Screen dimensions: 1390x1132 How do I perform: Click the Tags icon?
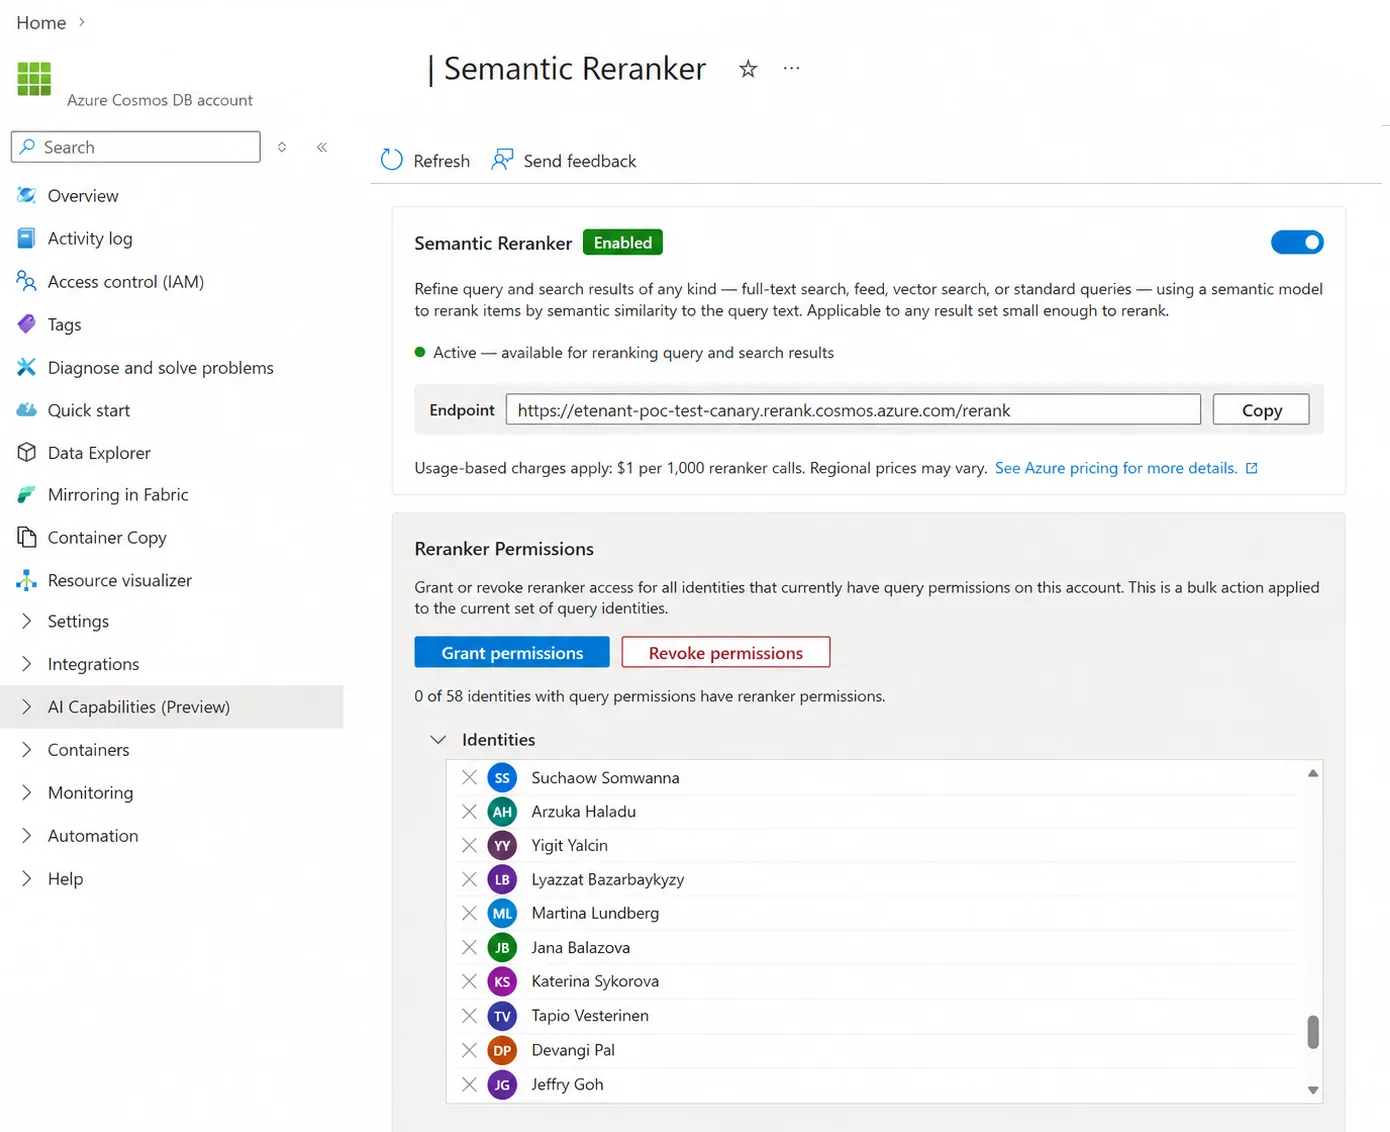pos(27,324)
